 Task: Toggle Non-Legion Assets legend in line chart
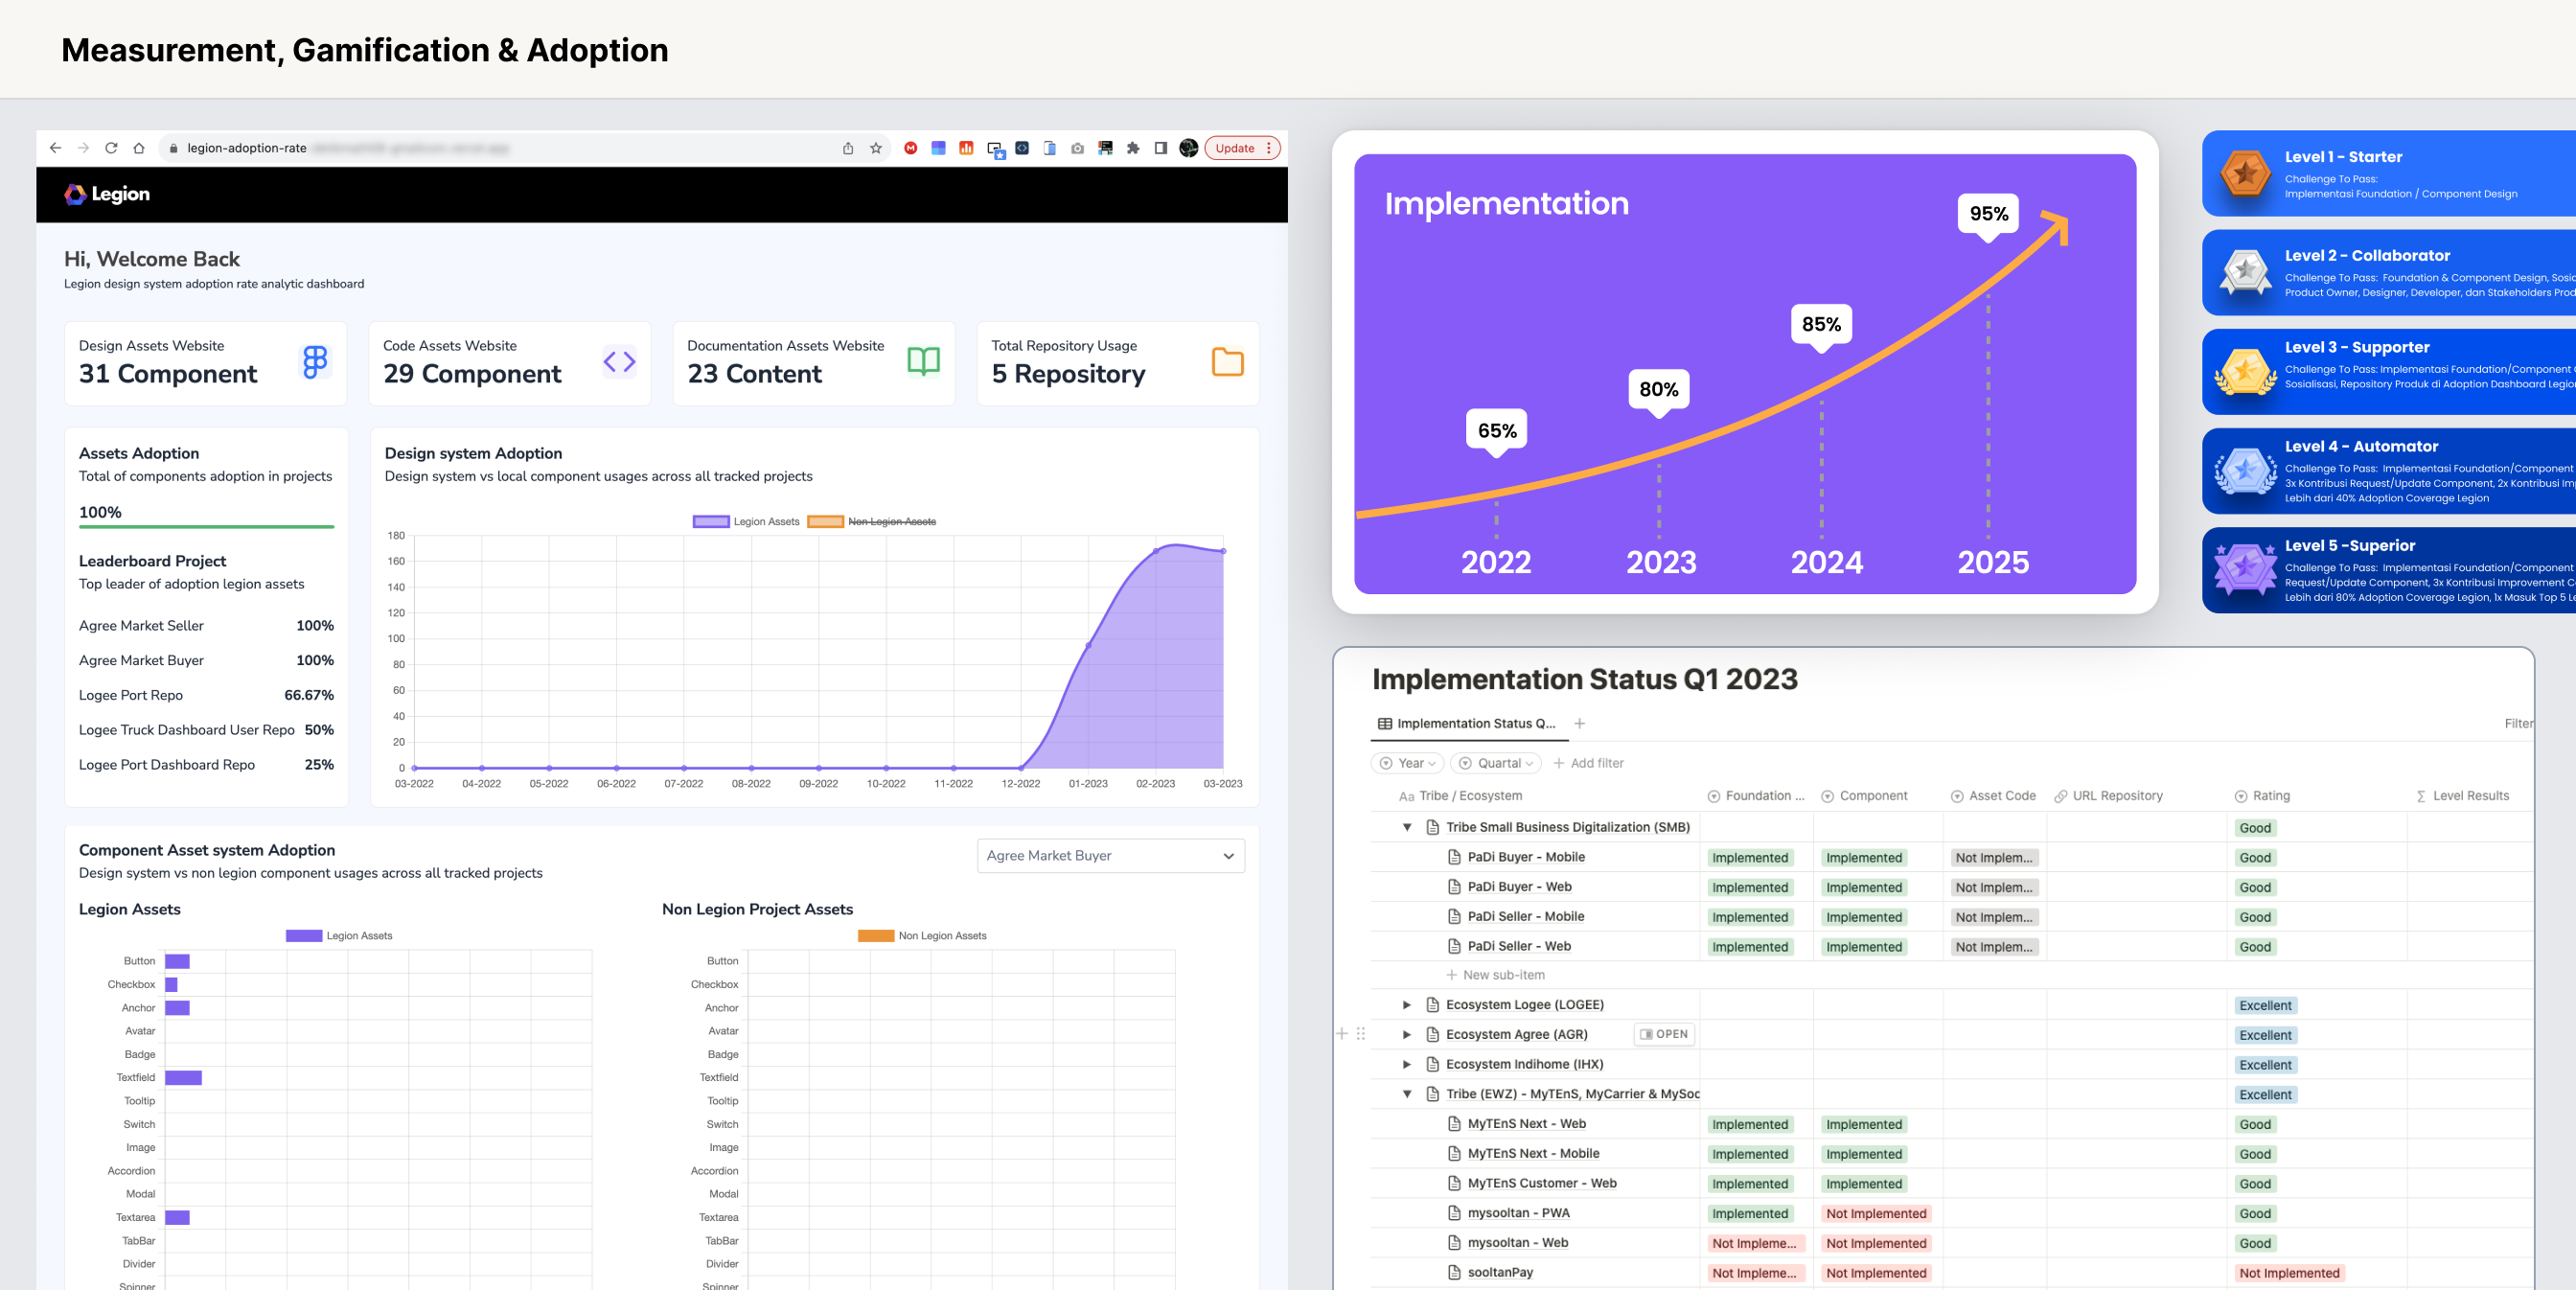point(871,521)
